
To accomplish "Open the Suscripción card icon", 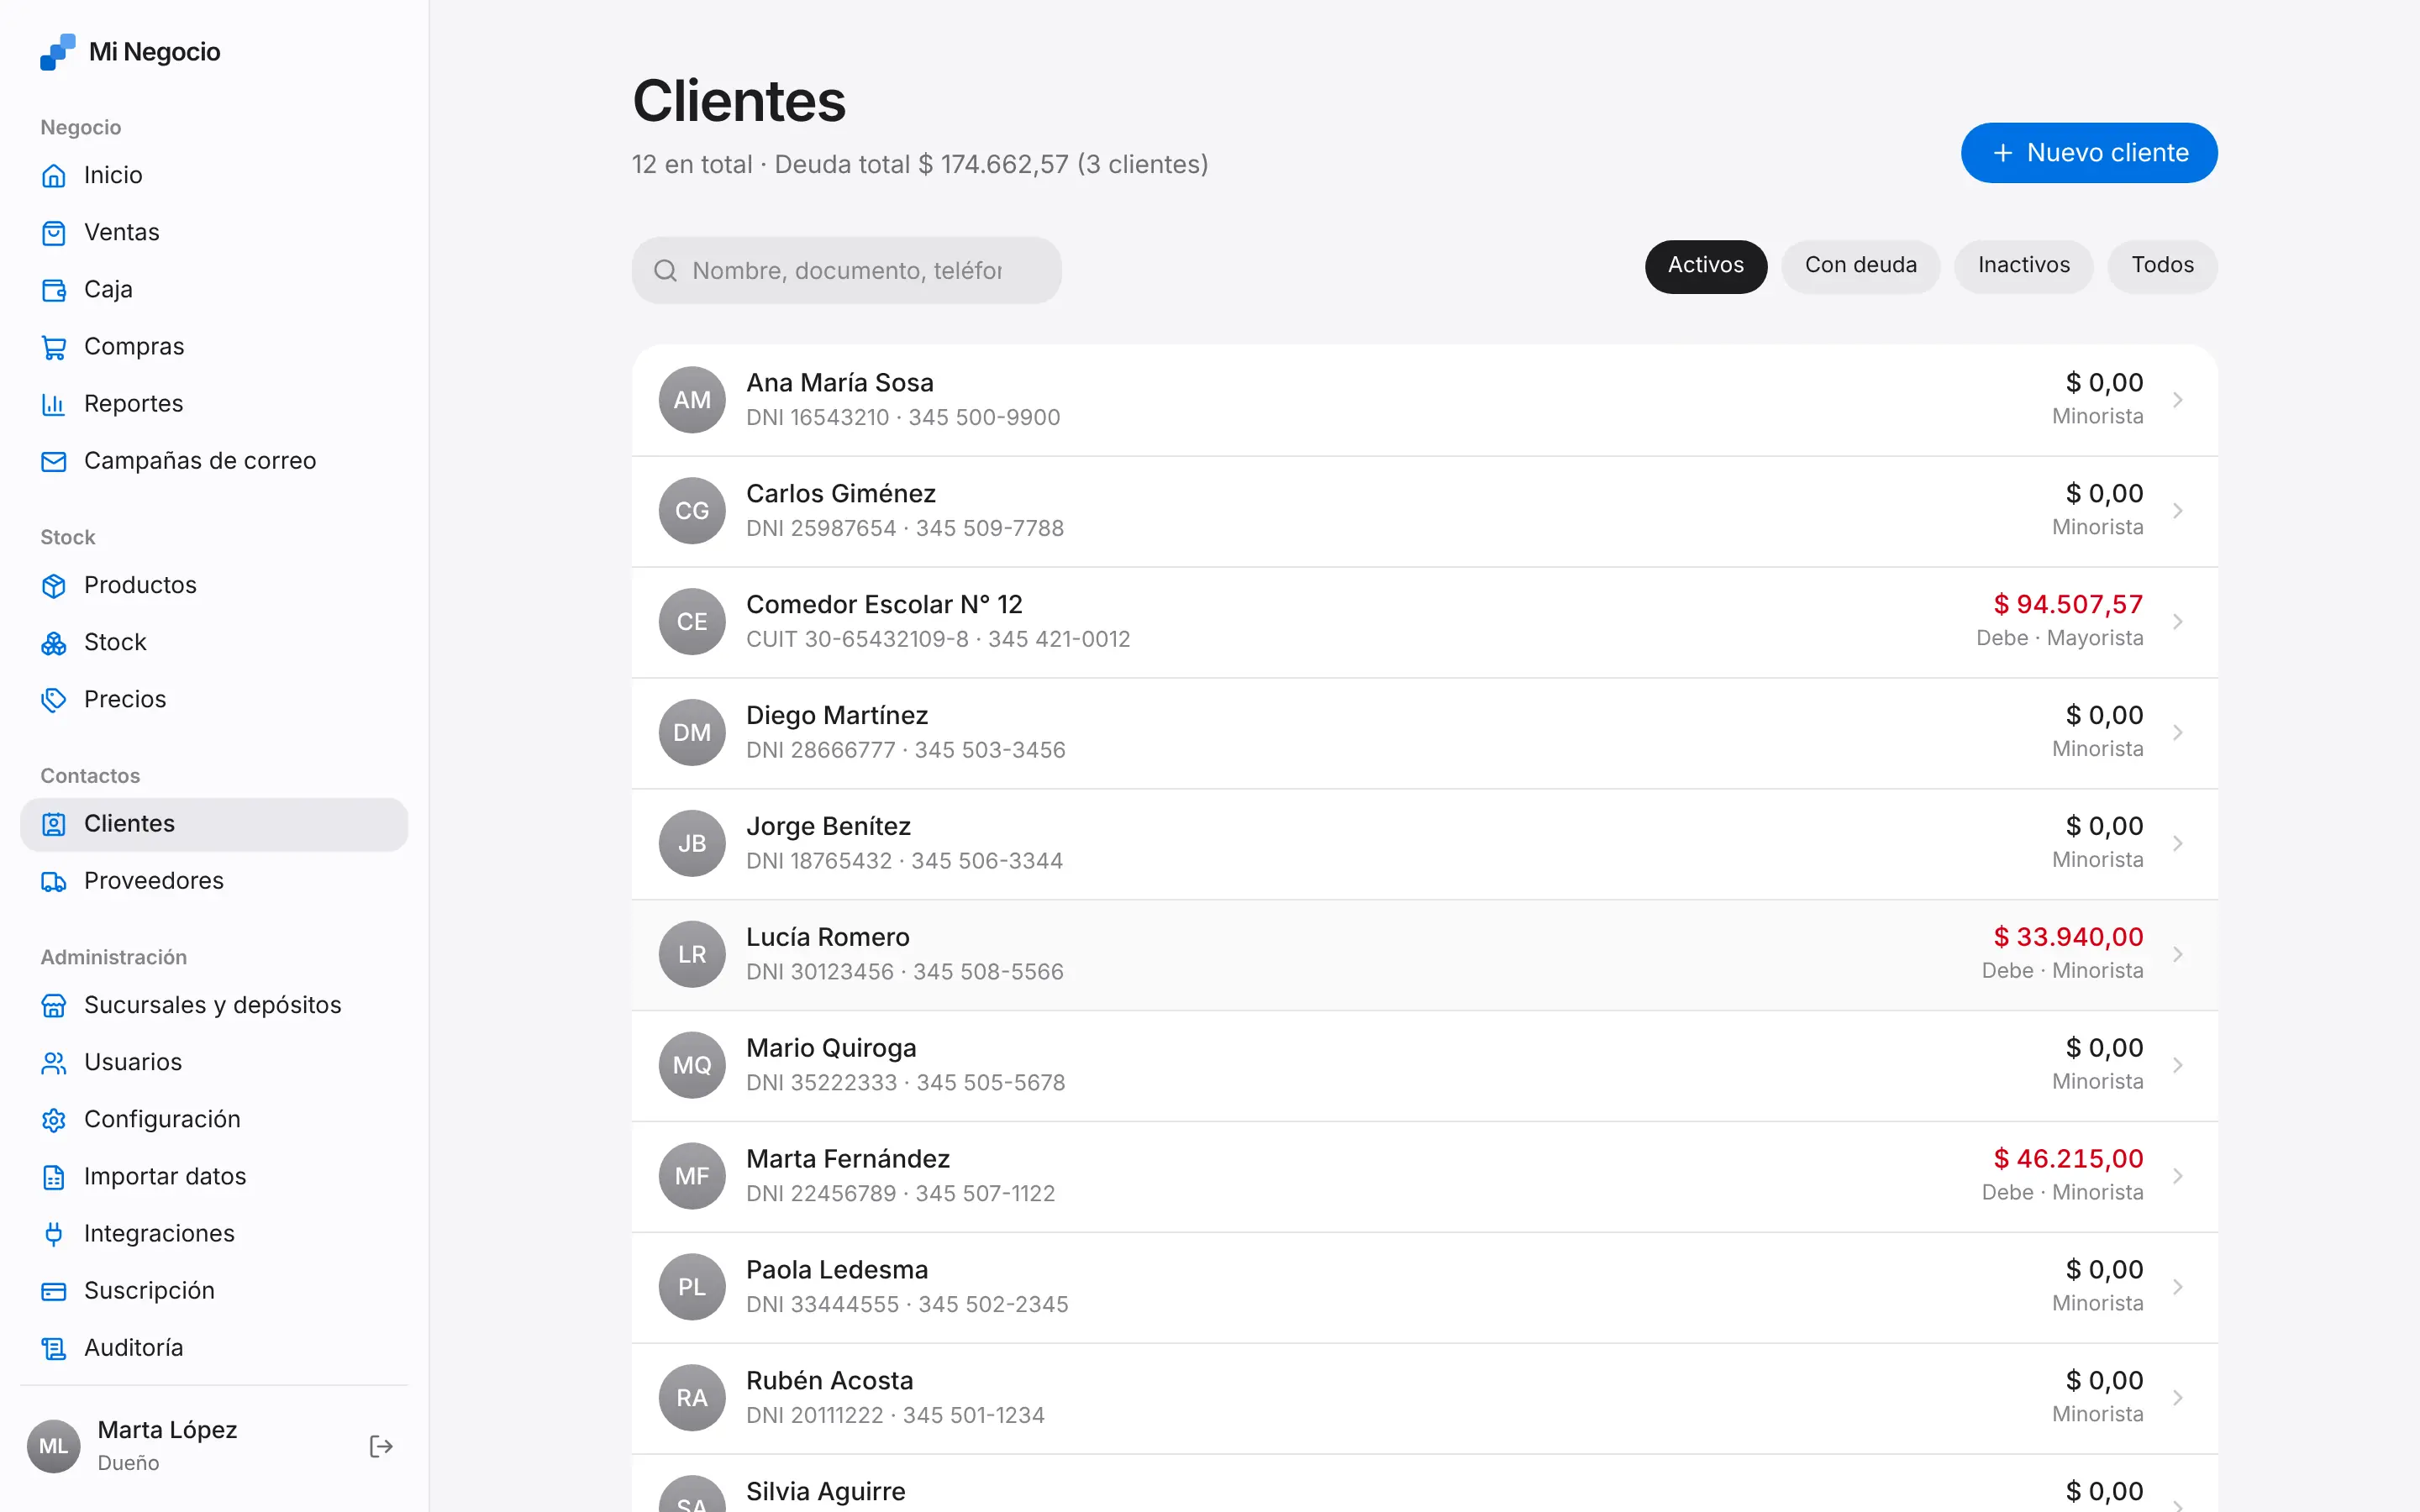I will pos(54,1291).
